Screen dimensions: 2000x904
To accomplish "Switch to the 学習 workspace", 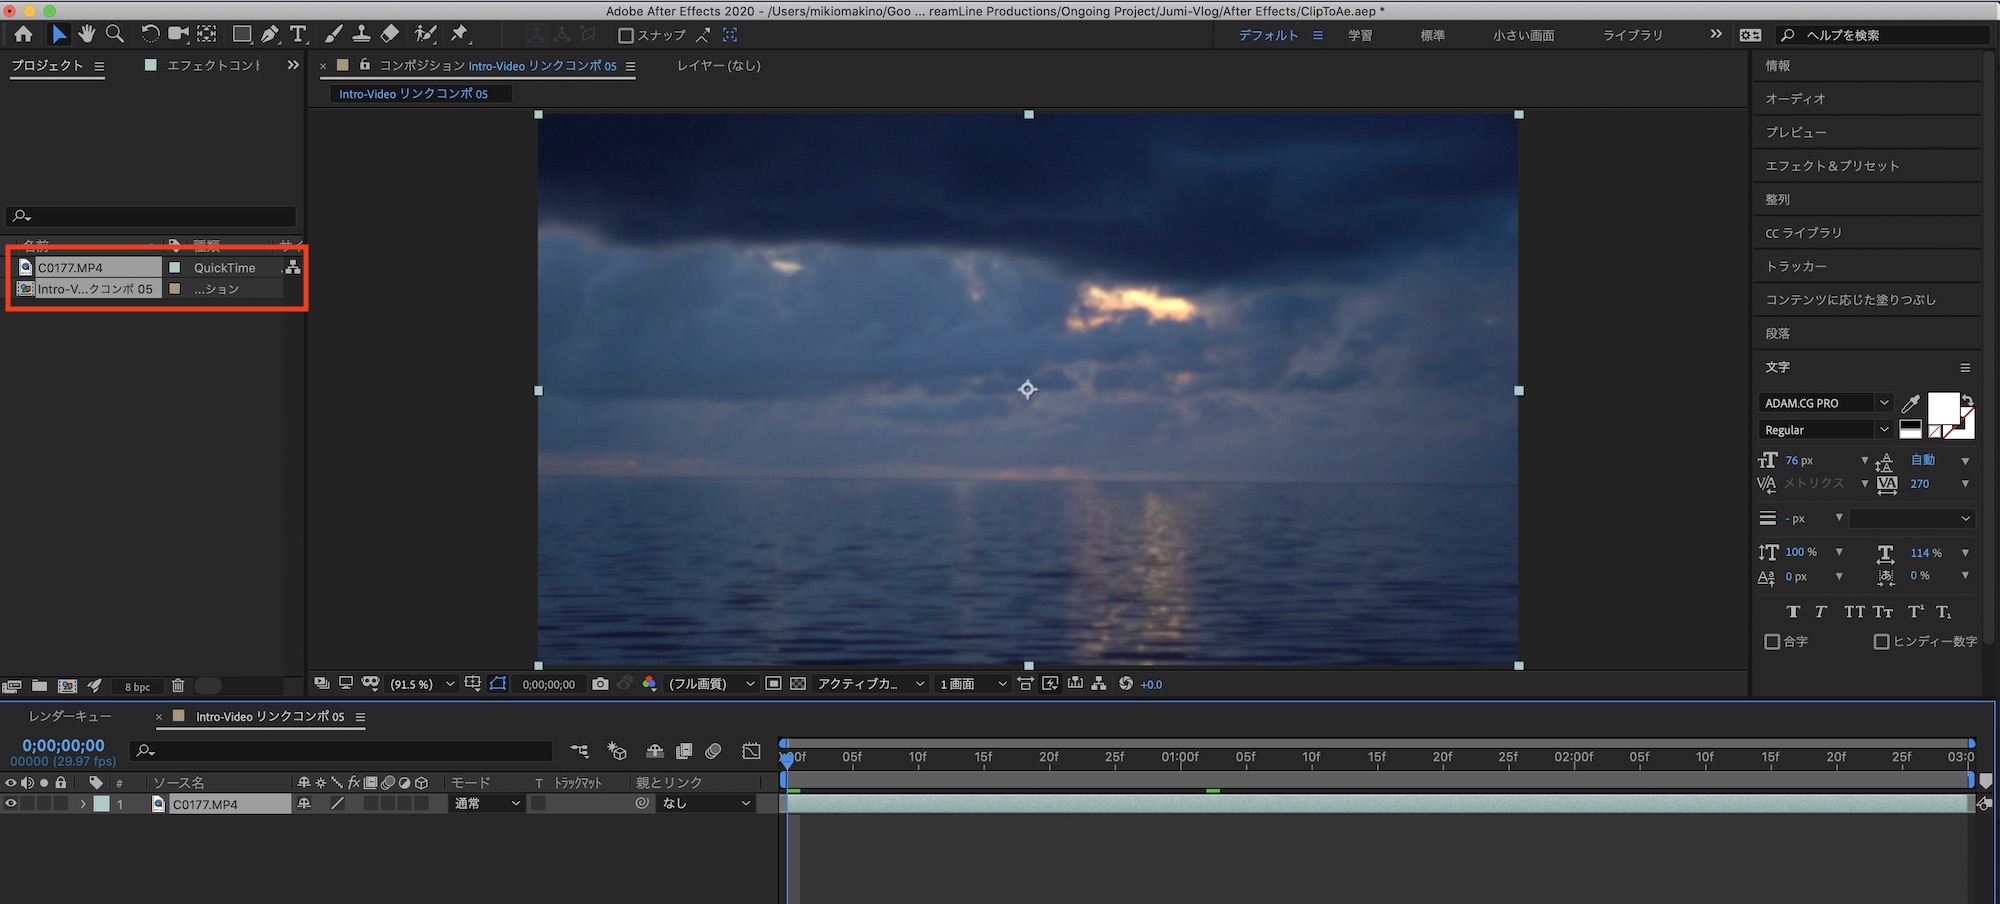I will [1360, 35].
